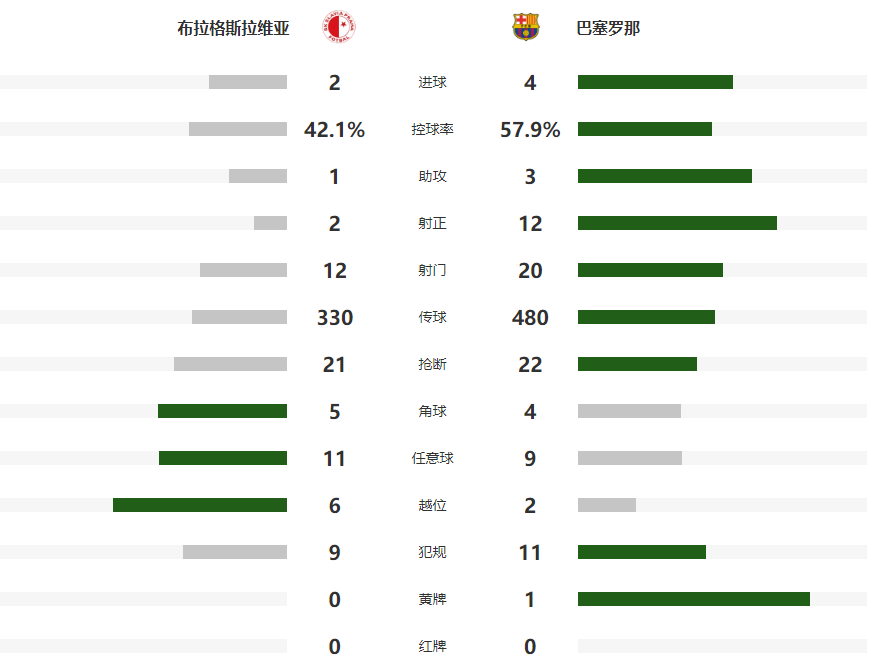Open the 巴塞罗那 team name link
The width and height of the screenshot is (875, 667).
(608, 29)
